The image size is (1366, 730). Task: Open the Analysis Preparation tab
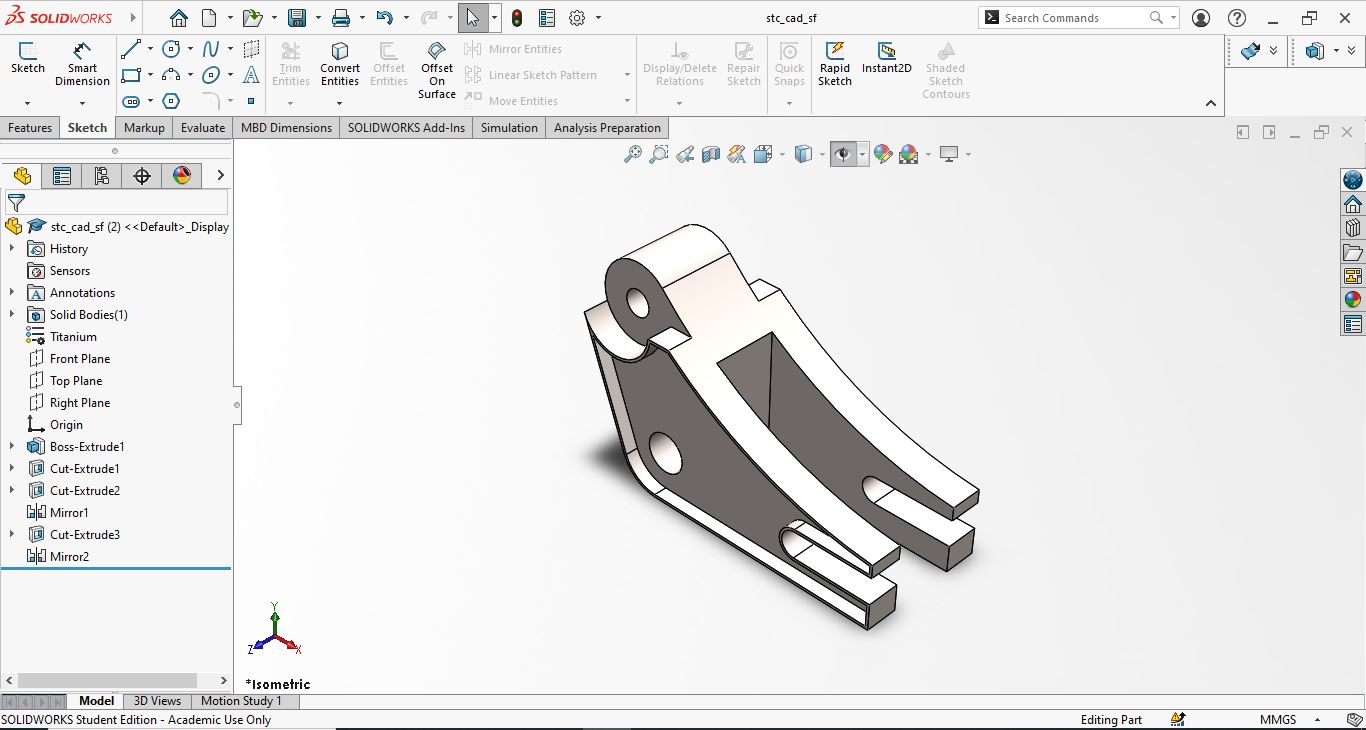(607, 128)
